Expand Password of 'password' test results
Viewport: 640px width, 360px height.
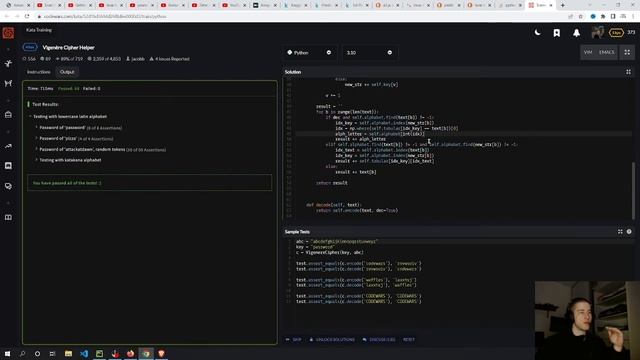point(80,128)
